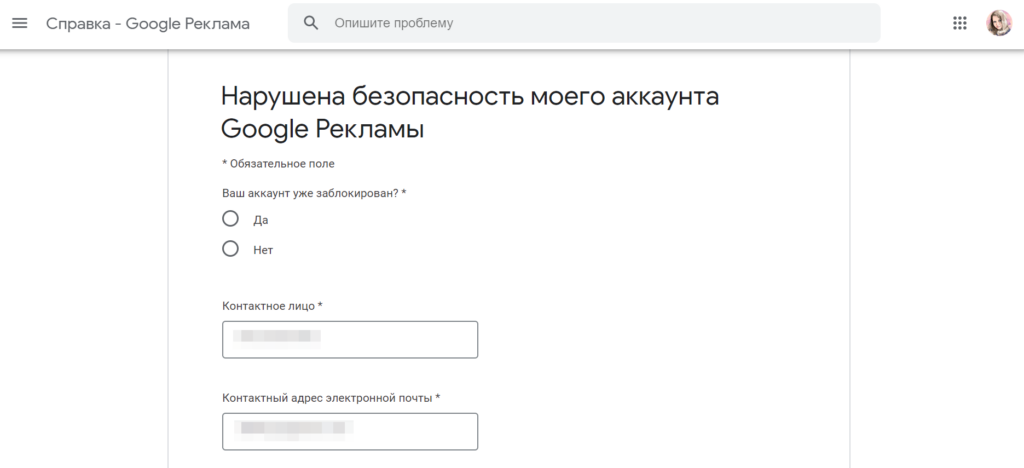The width and height of the screenshot is (1024, 468).
Task: Select the "Нет" radio button
Action: tap(231, 249)
